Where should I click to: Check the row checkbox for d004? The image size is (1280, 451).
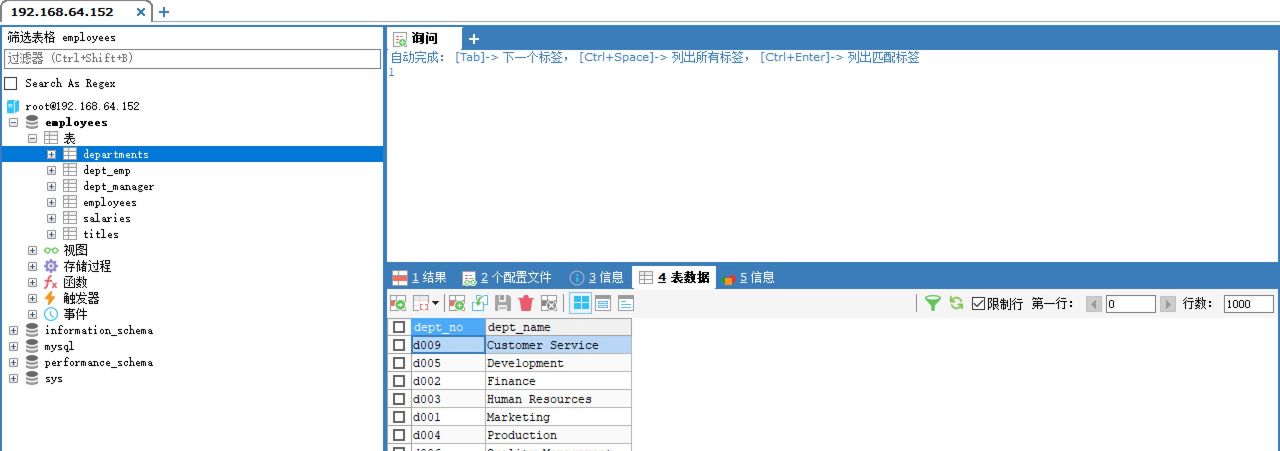(x=399, y=435)
